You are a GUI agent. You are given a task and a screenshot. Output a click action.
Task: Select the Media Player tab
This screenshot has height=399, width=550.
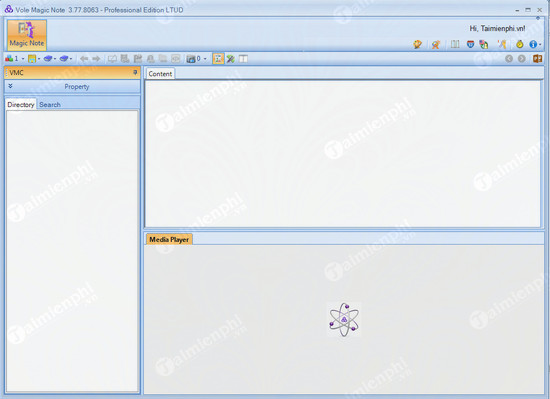169,239
